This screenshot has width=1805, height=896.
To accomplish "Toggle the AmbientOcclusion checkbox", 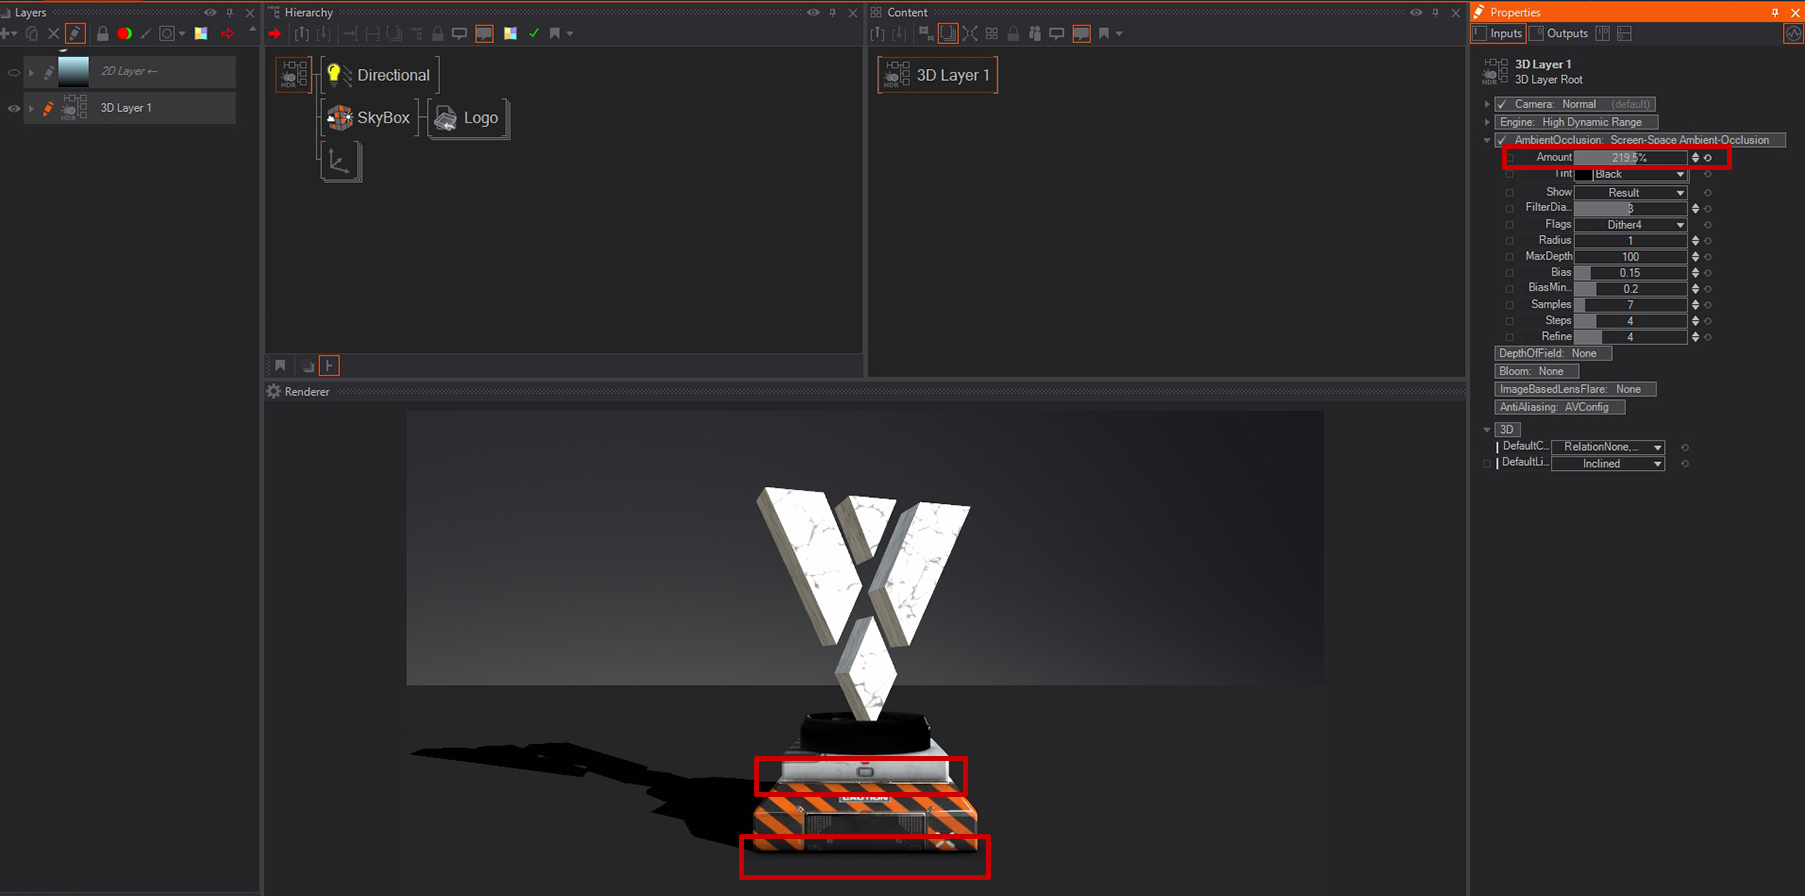I will pos(1502,140).
